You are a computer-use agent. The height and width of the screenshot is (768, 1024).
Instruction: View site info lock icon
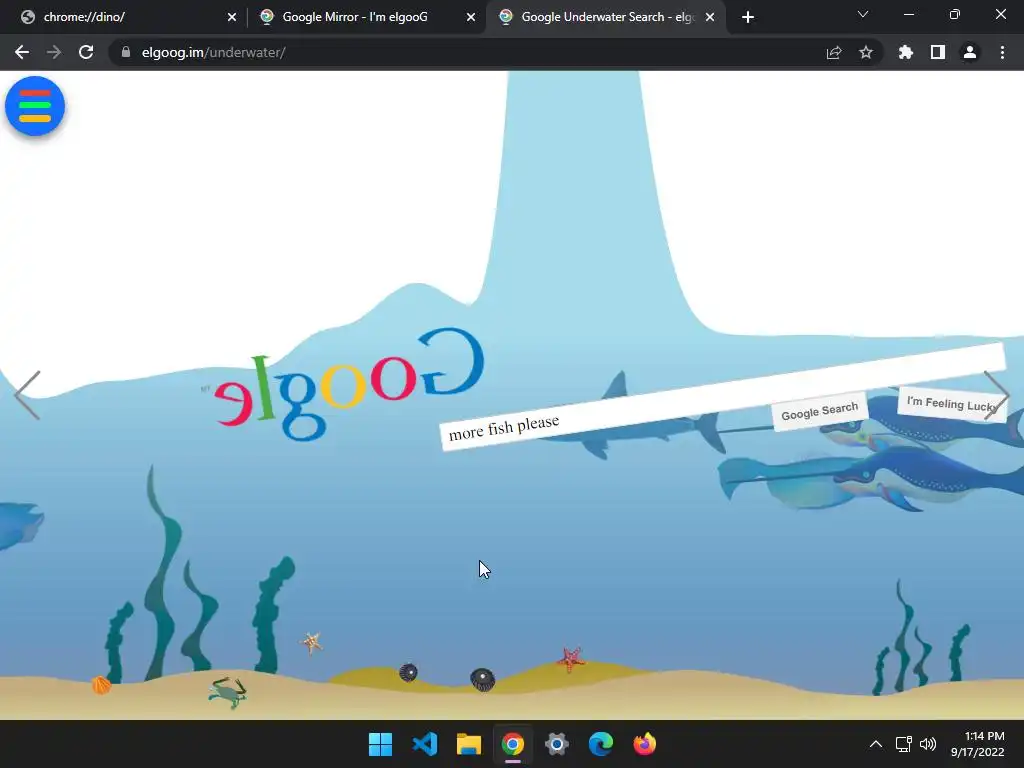click(x=126, y=52)
